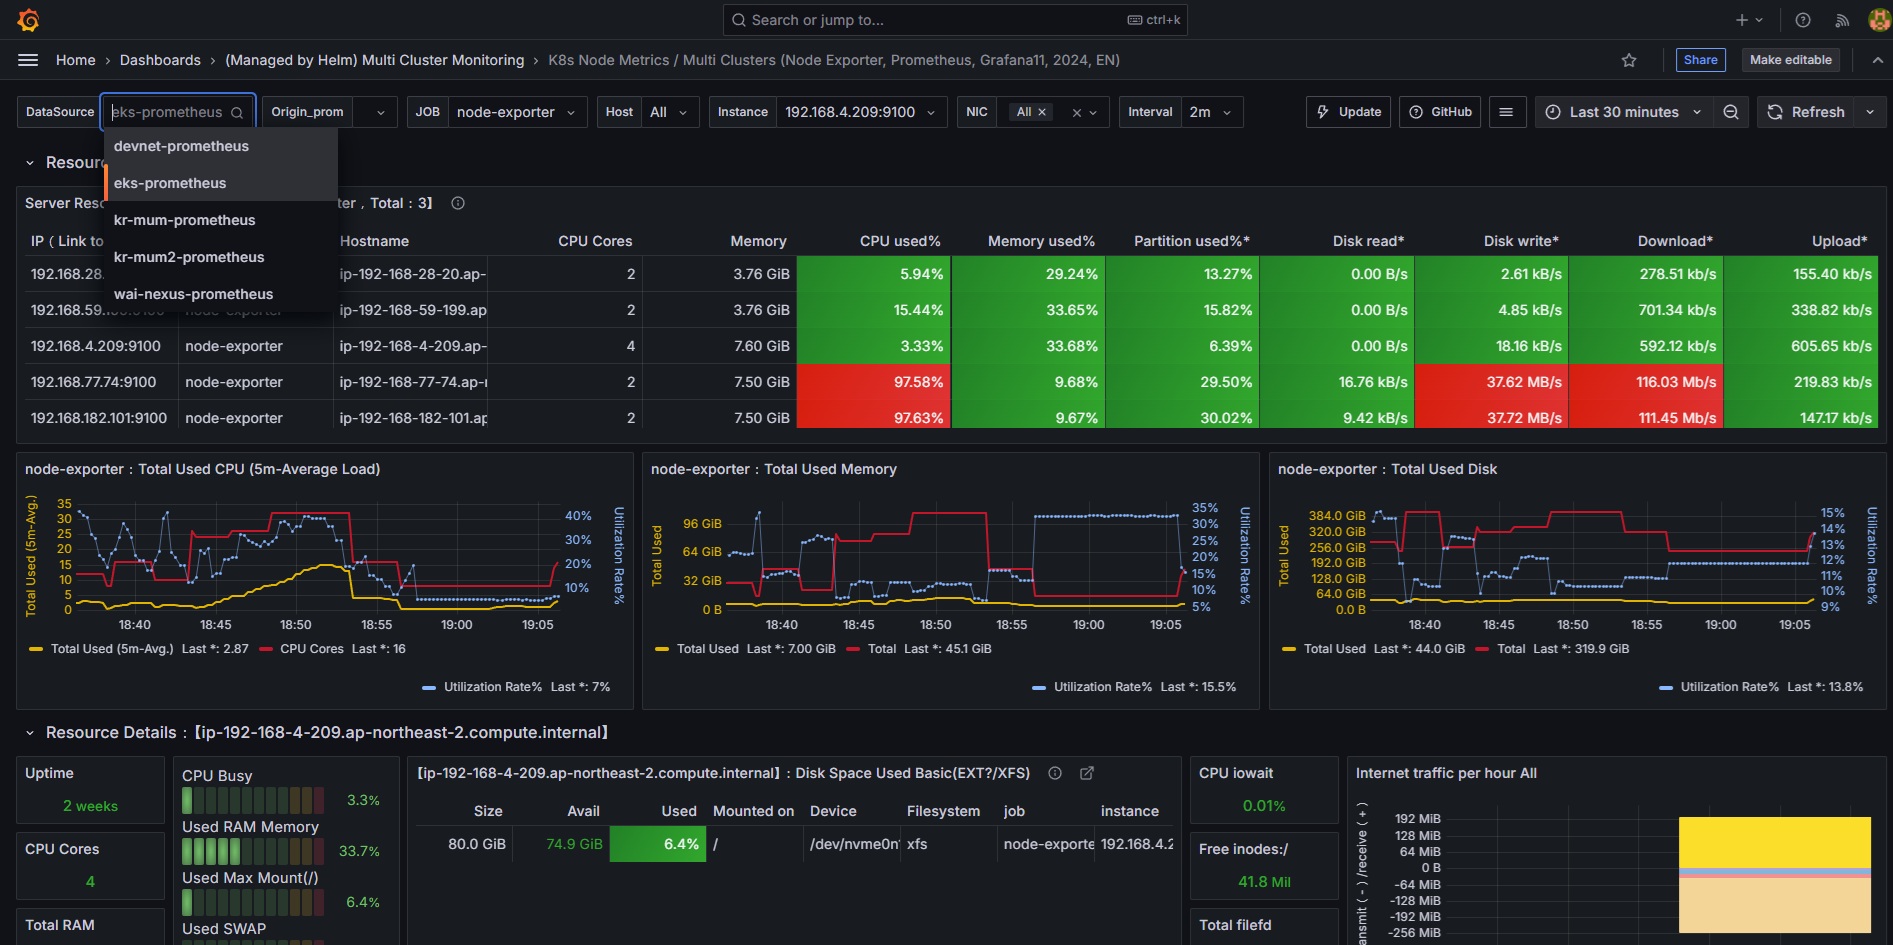This screenshot has height=945, width=1893.
Task: Sort table by Disk write* column header
Action: (1521, 241)
